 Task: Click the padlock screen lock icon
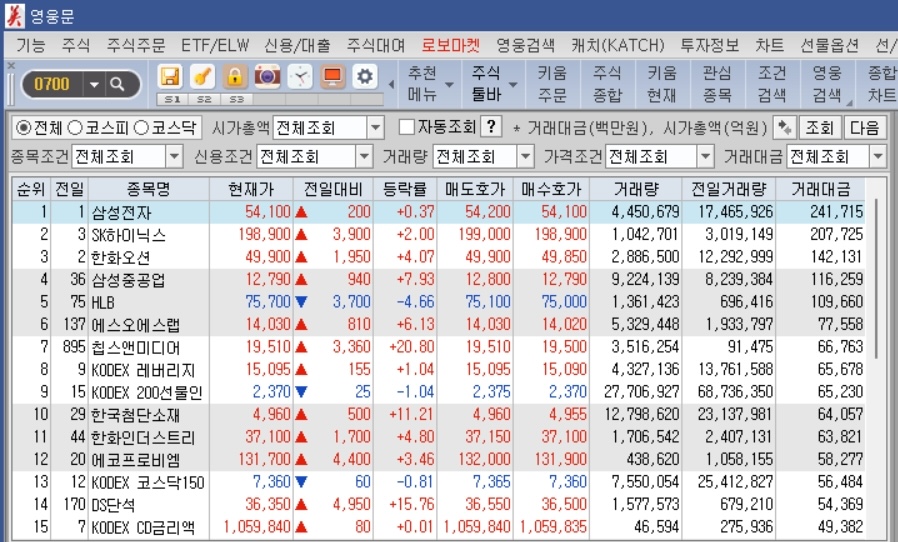(235, 76)
